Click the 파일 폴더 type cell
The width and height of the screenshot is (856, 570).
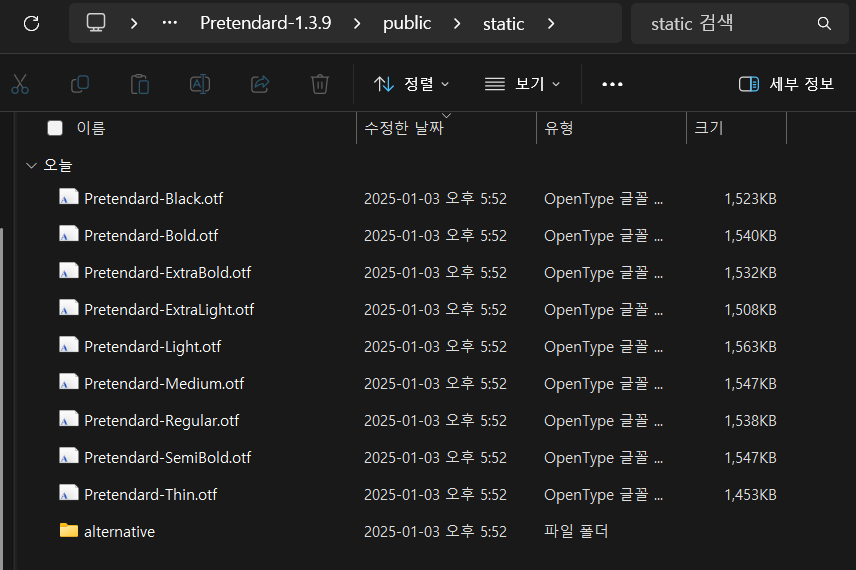tap(576, 531)
